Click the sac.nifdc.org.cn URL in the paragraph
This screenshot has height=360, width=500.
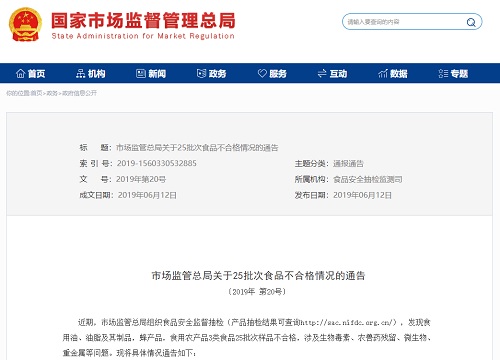tap(348, 322)
